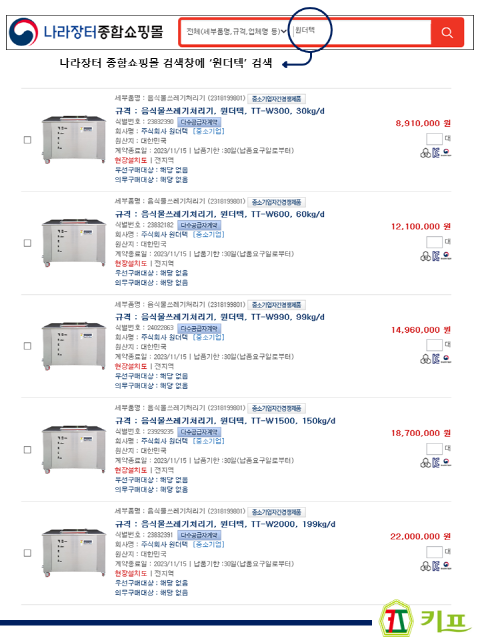Click the 주식회사 원더텍 company link for TT-W990
Viewport: 480px width, 640px height.
pos(164,337)
